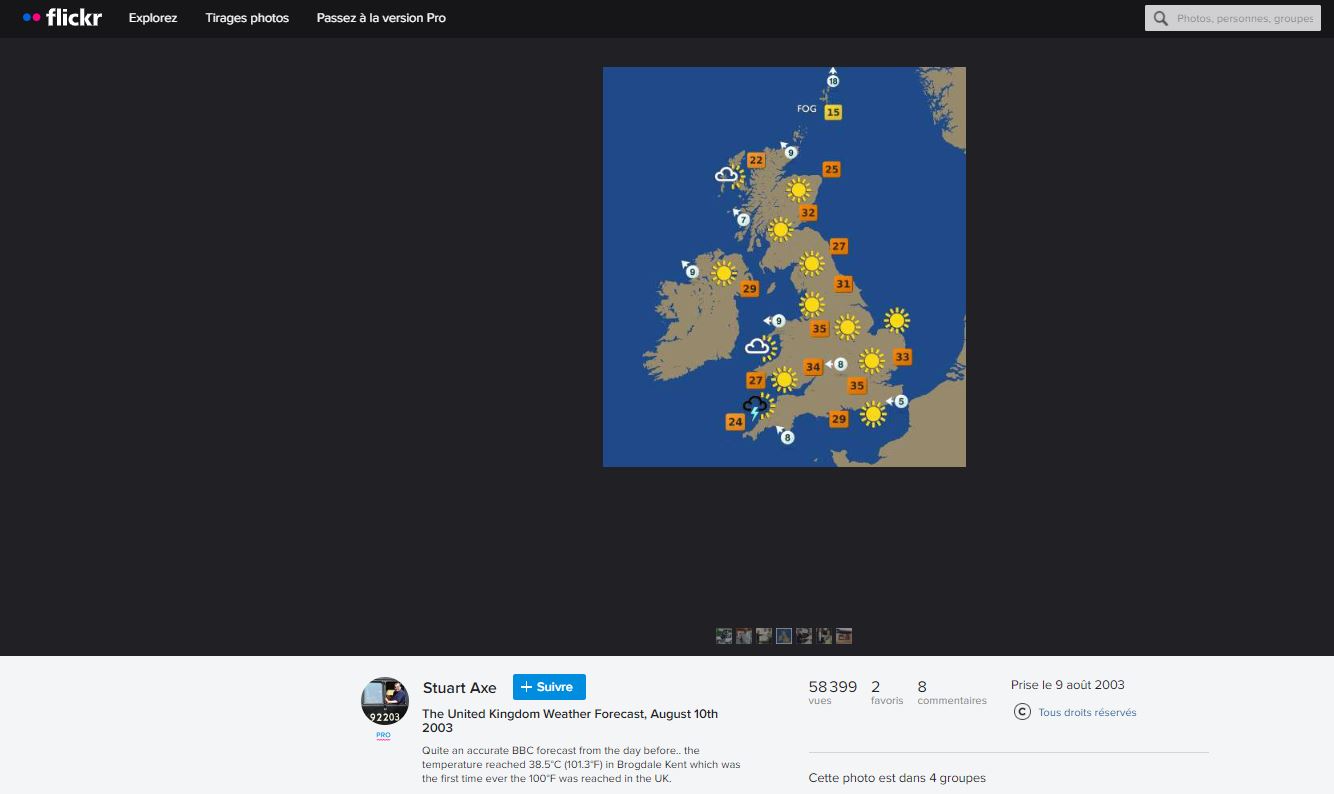Image resolution: width=1334 pixels, height=794 pixels.
Task: Click the Flickr logo
Action: click(62, 18)
